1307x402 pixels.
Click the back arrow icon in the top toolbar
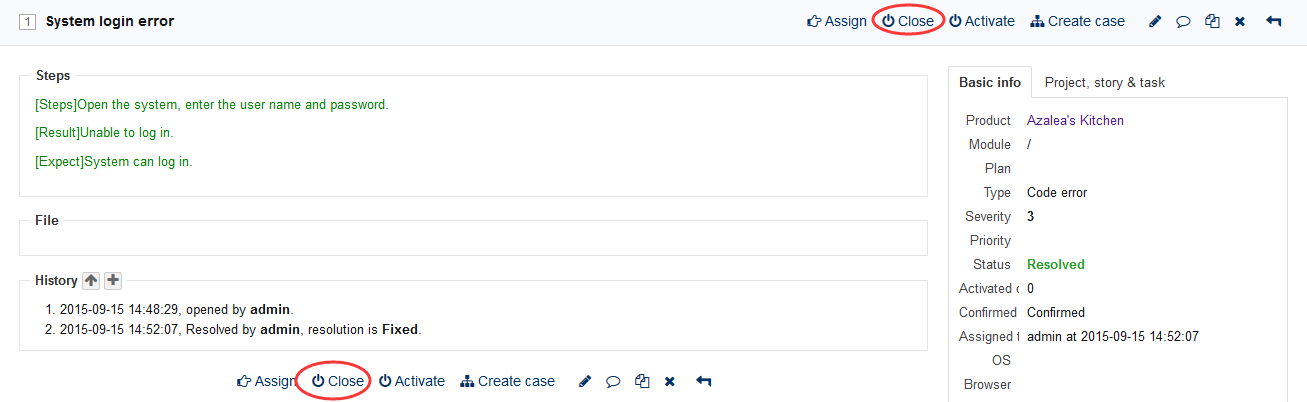[1273, 21]
